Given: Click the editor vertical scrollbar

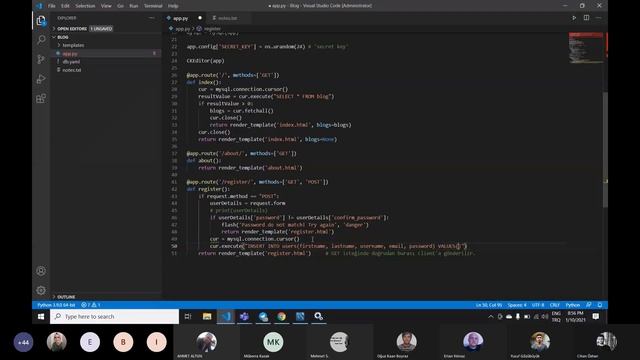Looking at the screenshot, I should (x=605, y=149).
